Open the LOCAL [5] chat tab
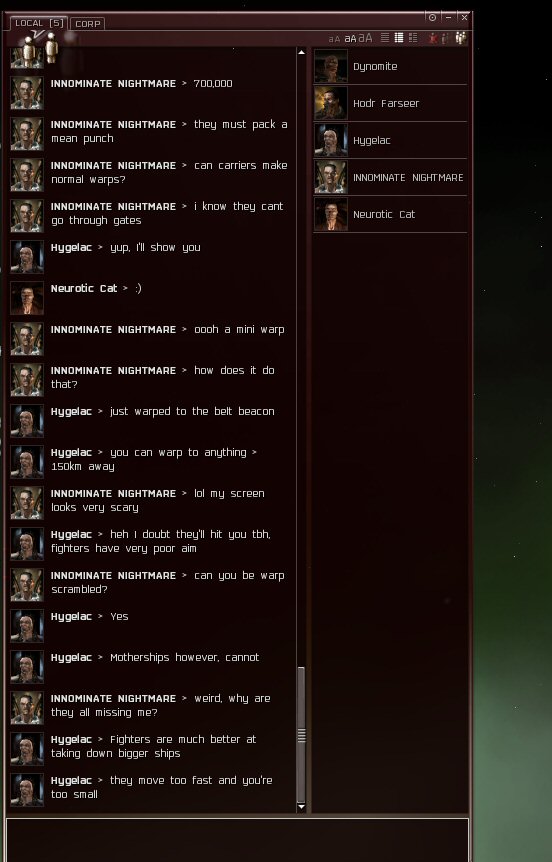The width and height of the screenshot is (552, 862). [x=40, y=23]
